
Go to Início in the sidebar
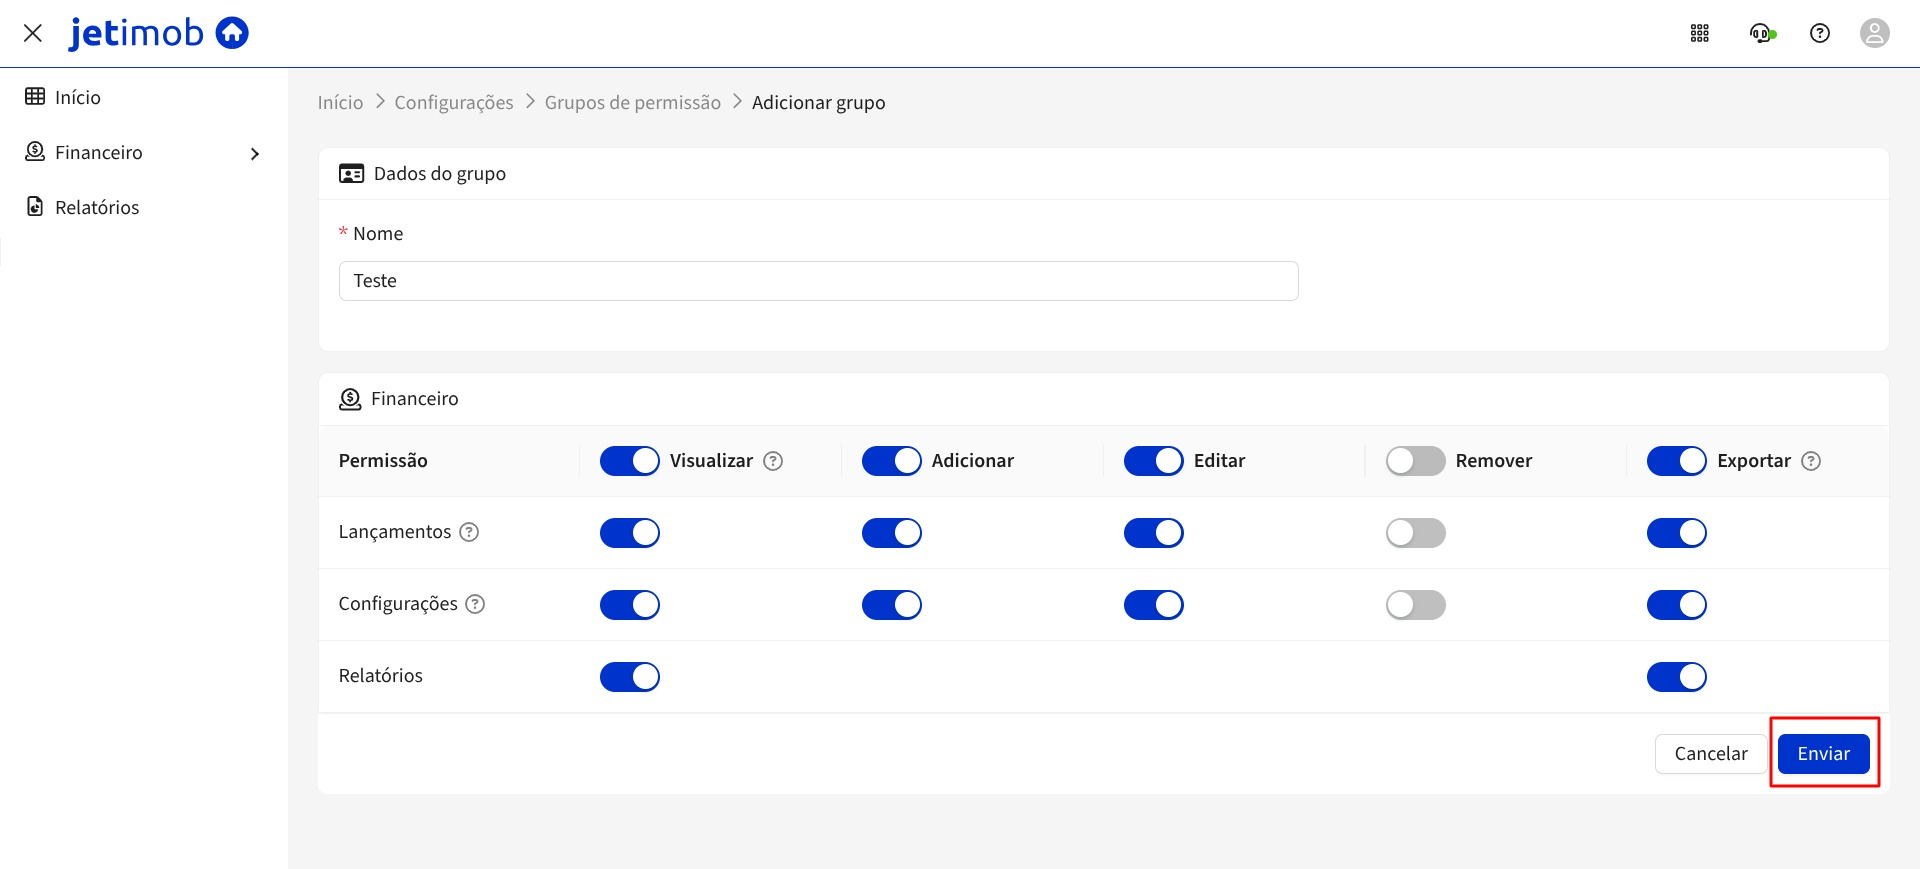coord(77,98)
